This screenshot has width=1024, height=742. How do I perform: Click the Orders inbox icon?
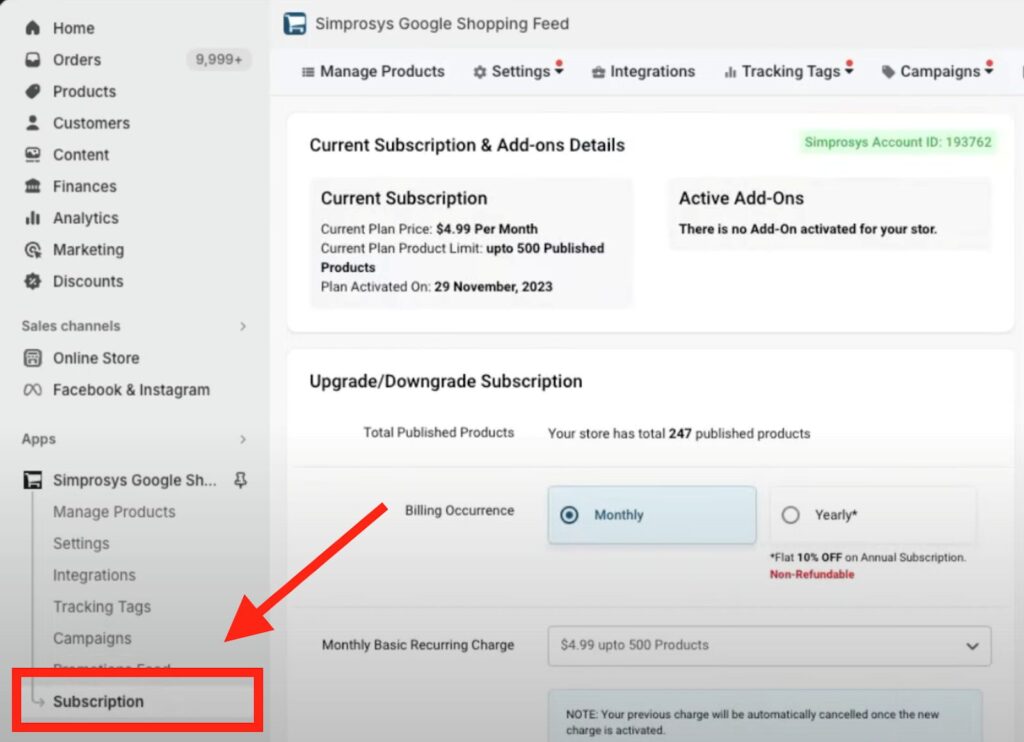point(33,59)
